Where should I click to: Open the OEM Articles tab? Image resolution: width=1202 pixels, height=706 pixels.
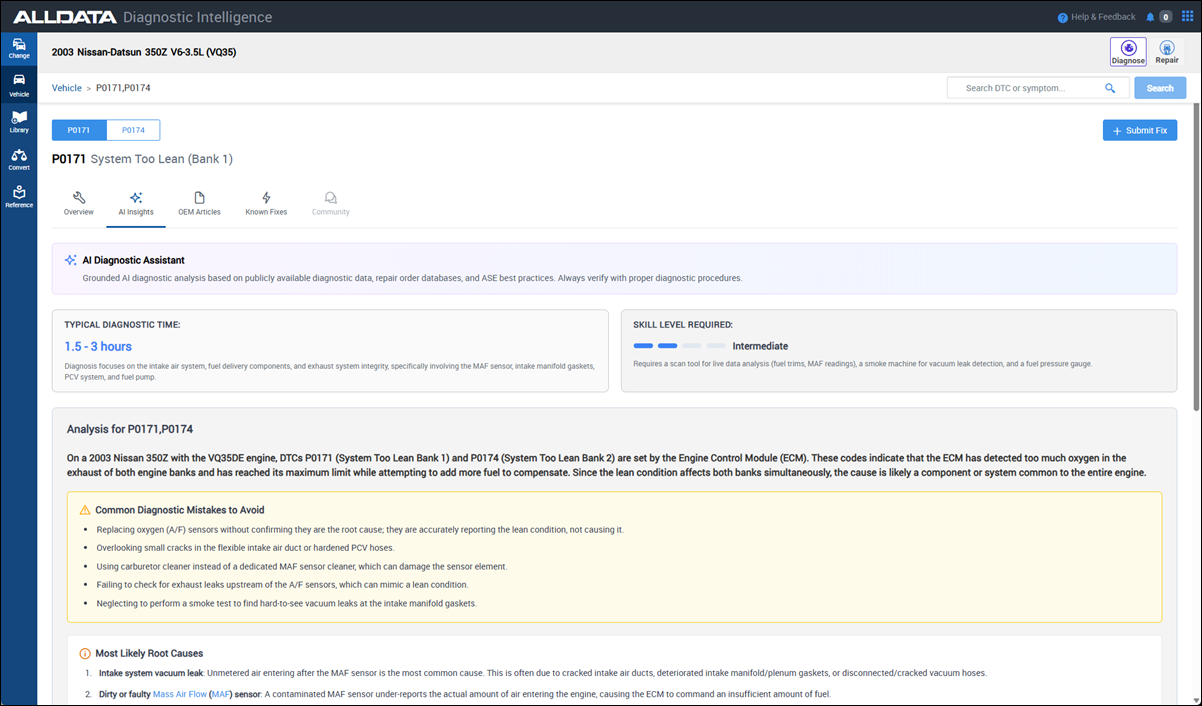199,203
